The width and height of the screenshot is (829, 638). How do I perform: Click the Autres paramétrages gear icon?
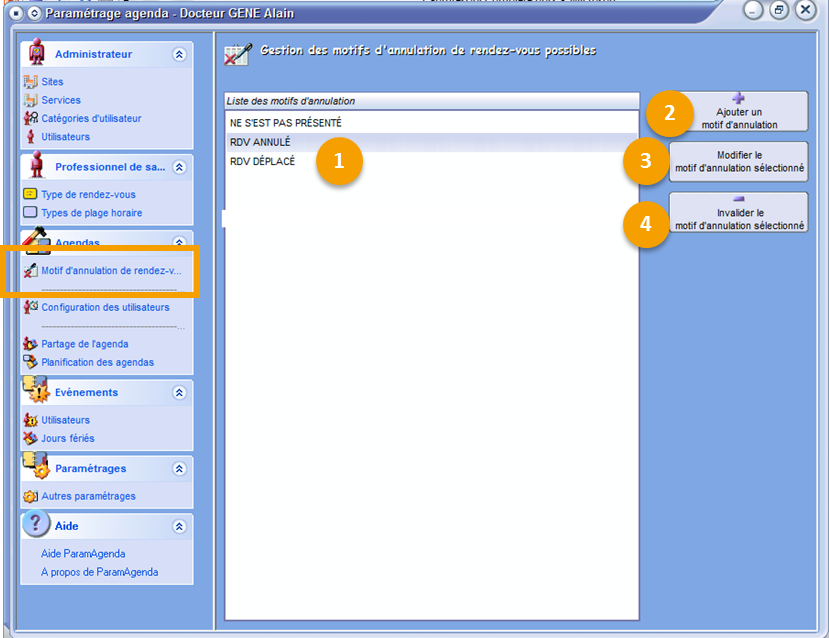[x=30, y=496]
